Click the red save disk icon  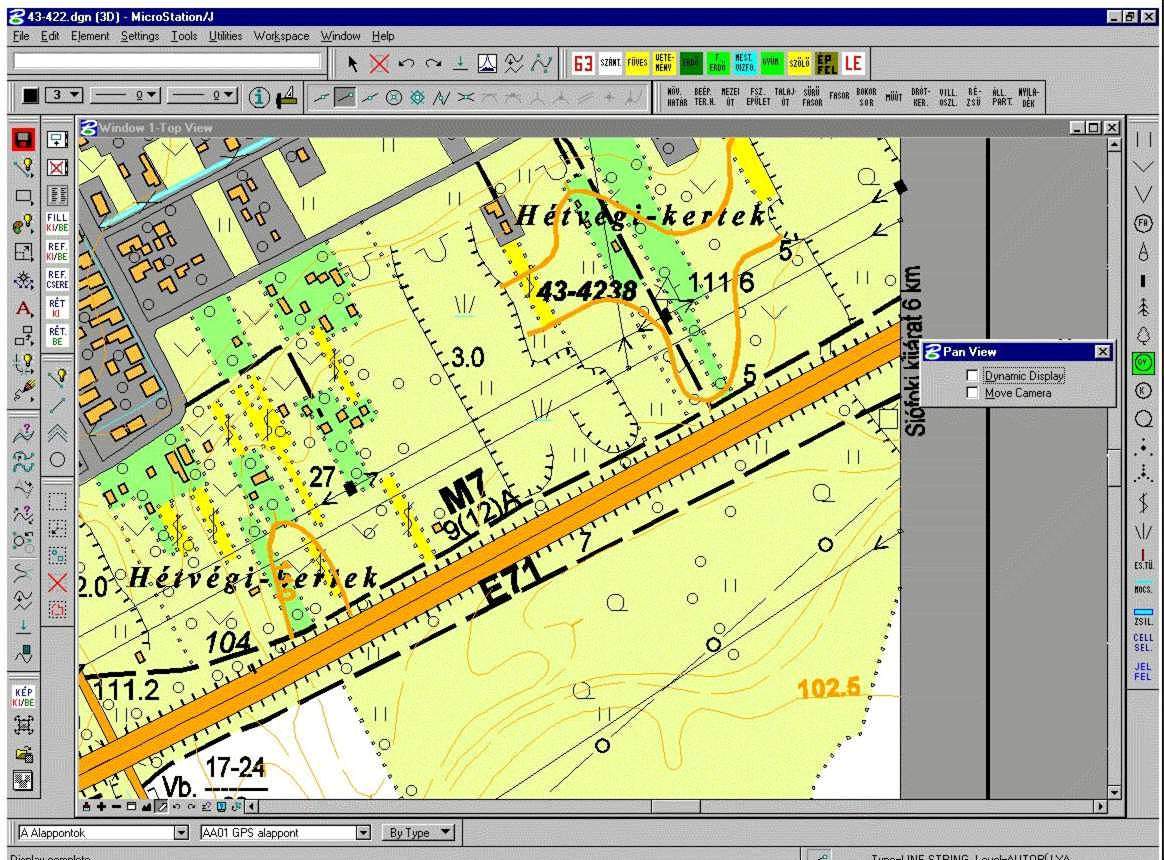24,139
